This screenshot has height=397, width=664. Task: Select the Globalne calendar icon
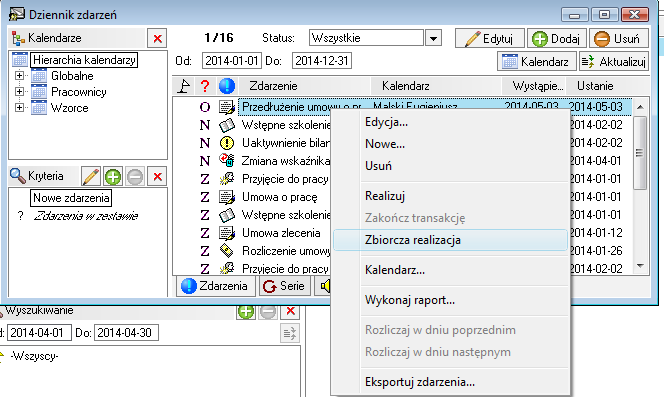coord(39,76)
